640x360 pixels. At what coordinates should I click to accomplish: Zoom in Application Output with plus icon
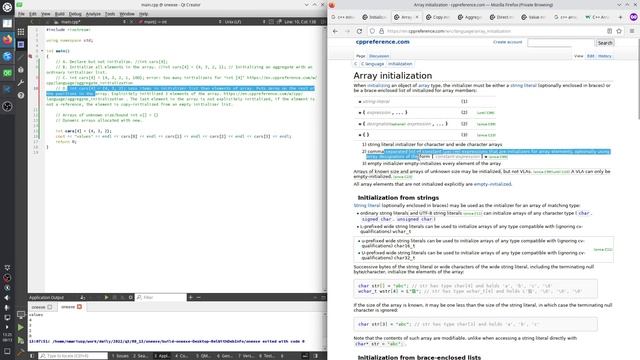(x=191, y=298)
